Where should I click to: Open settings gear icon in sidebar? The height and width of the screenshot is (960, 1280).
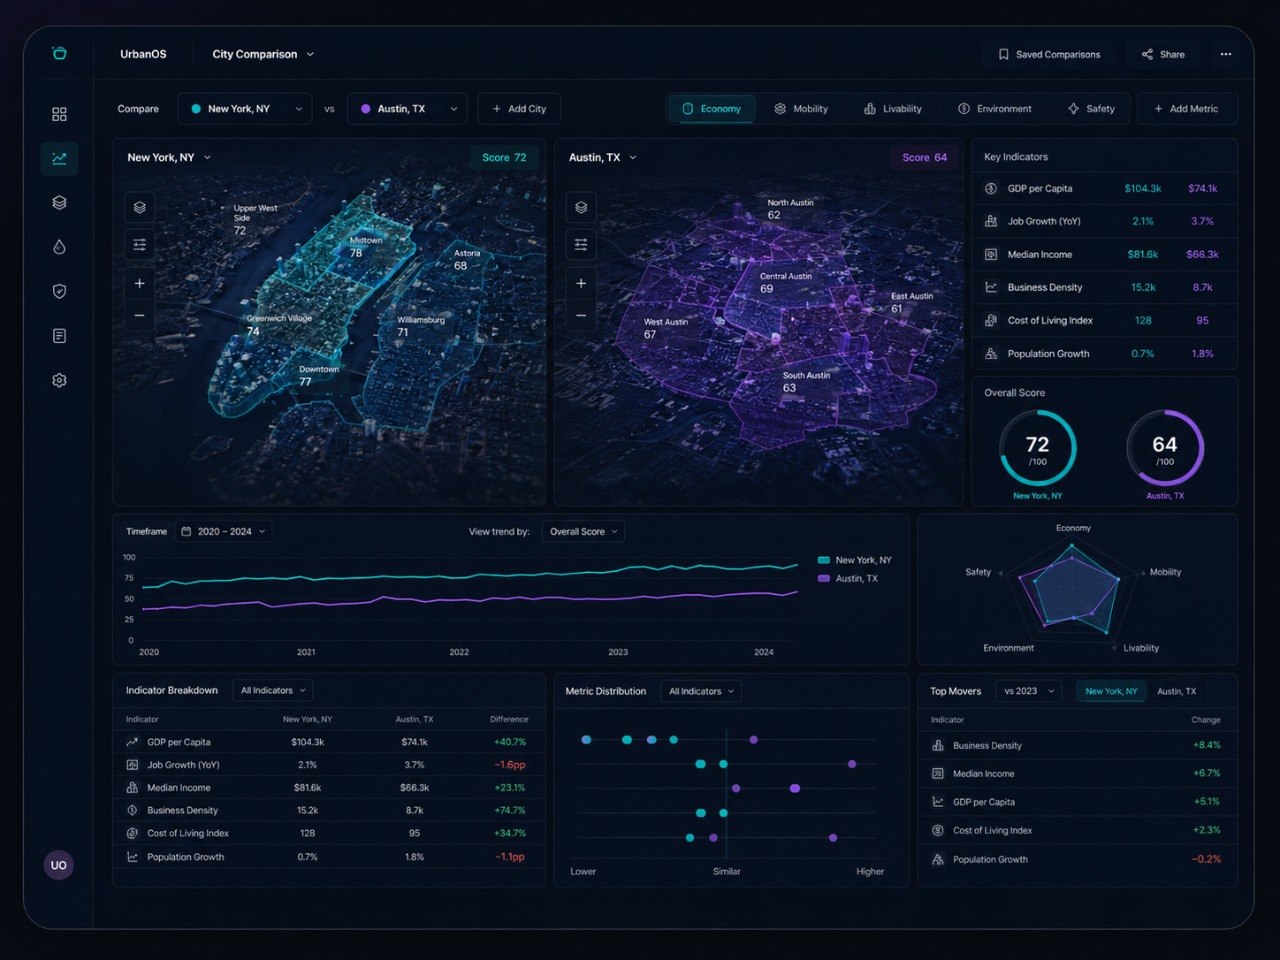pyautogui.click(x=59, y=380)
